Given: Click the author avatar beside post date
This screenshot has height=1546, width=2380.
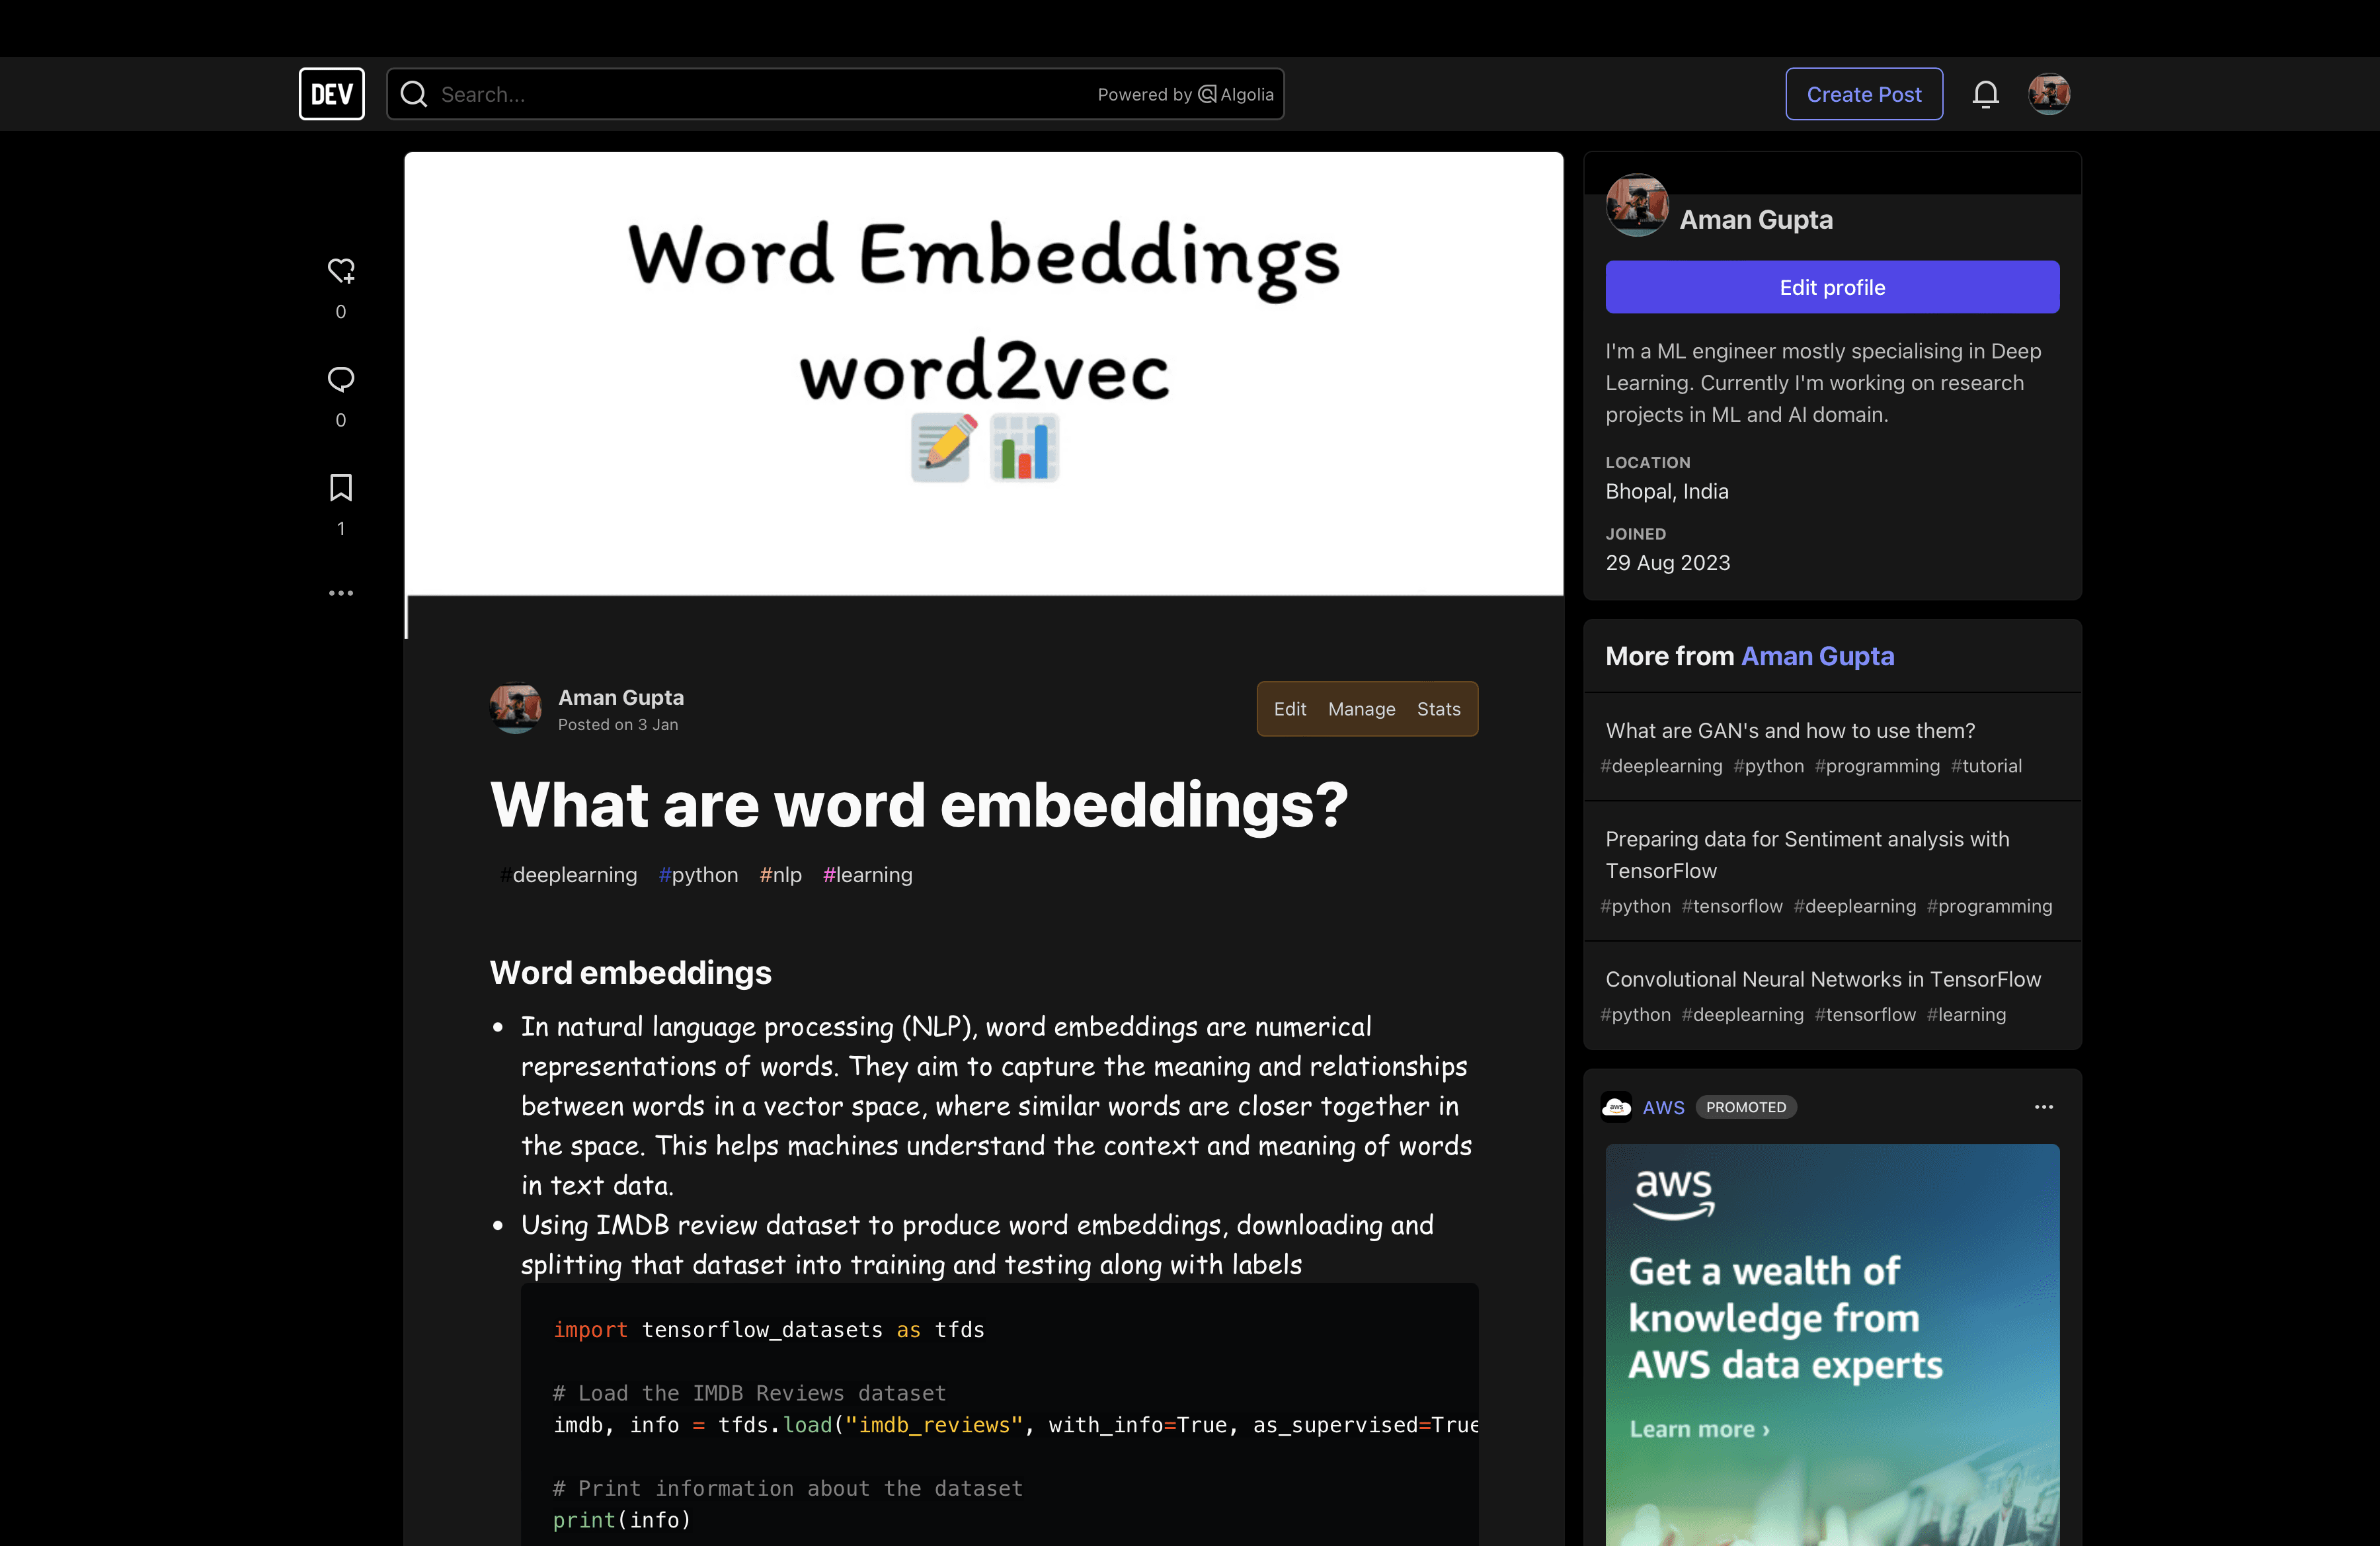Looking at the screenshot, I should coord(516,708).
